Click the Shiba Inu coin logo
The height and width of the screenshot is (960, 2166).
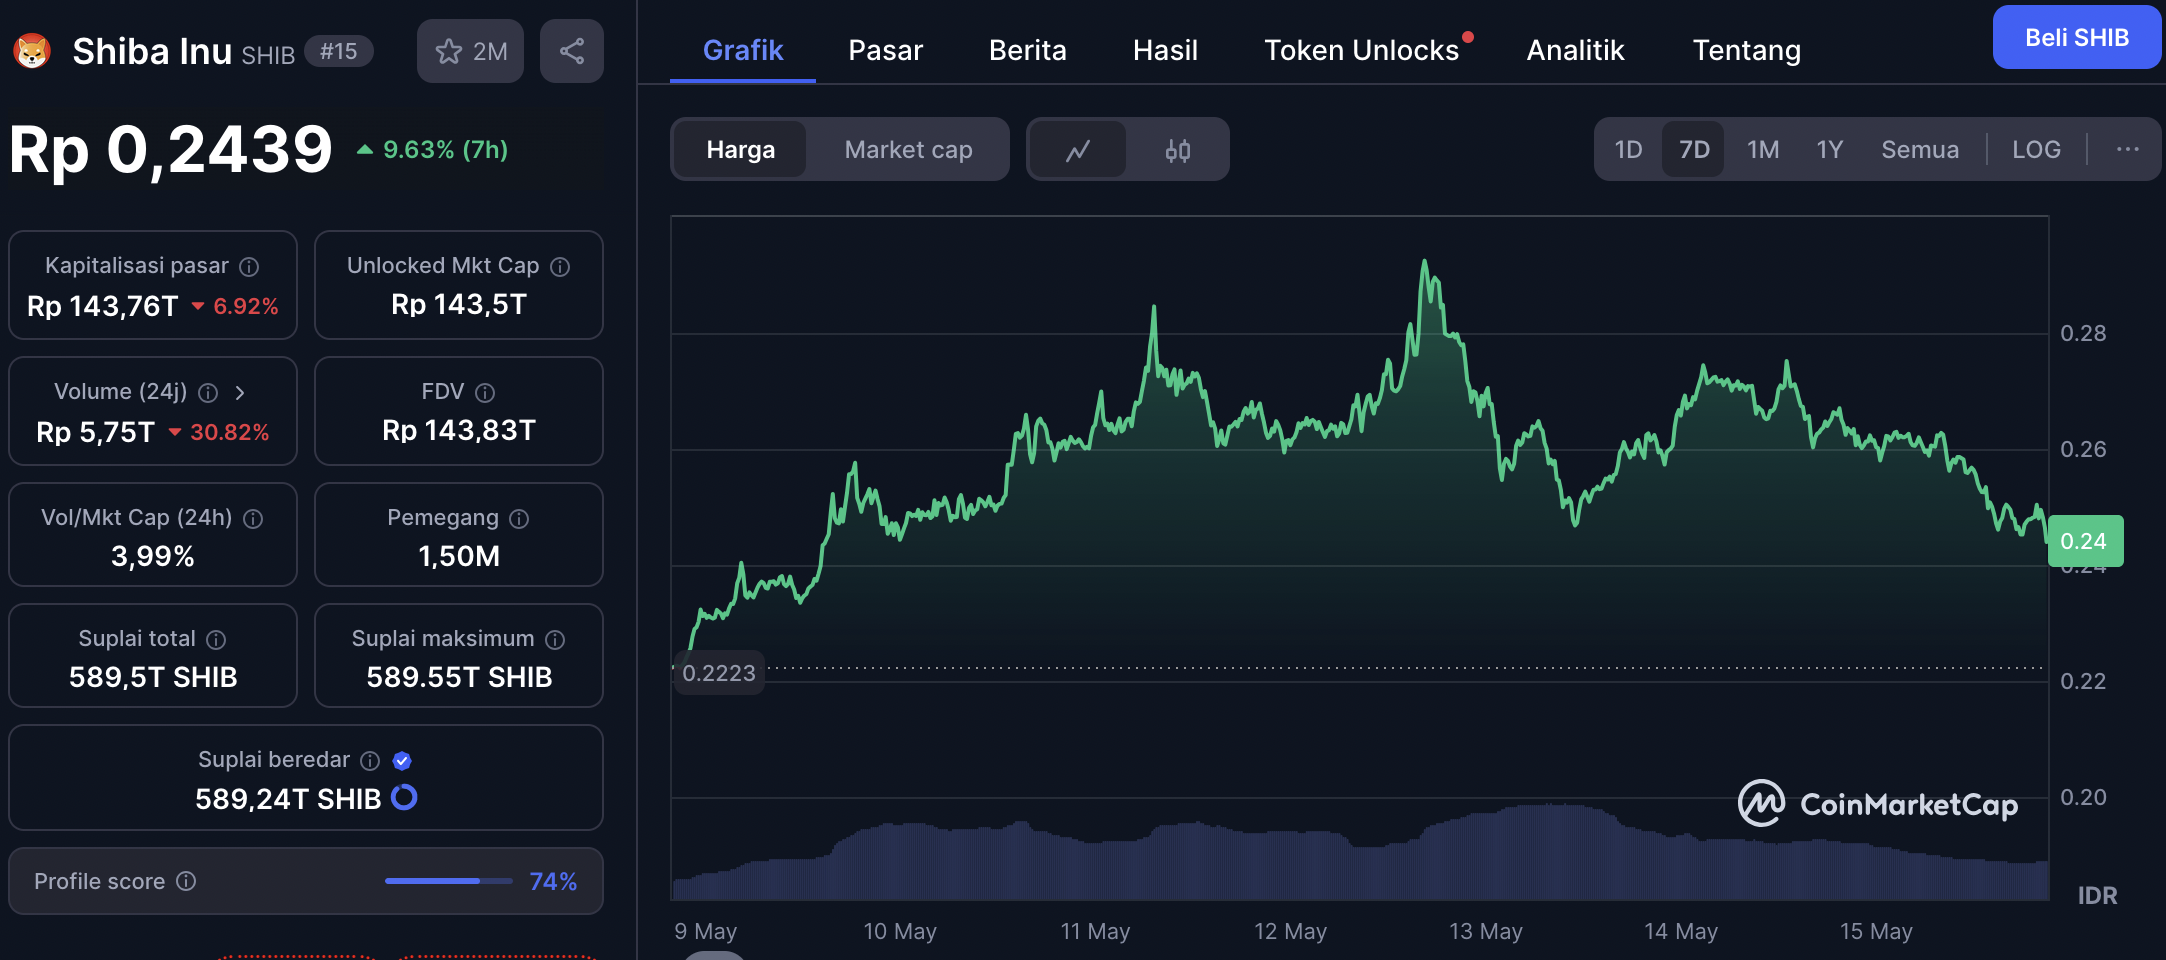coord(32,51)
